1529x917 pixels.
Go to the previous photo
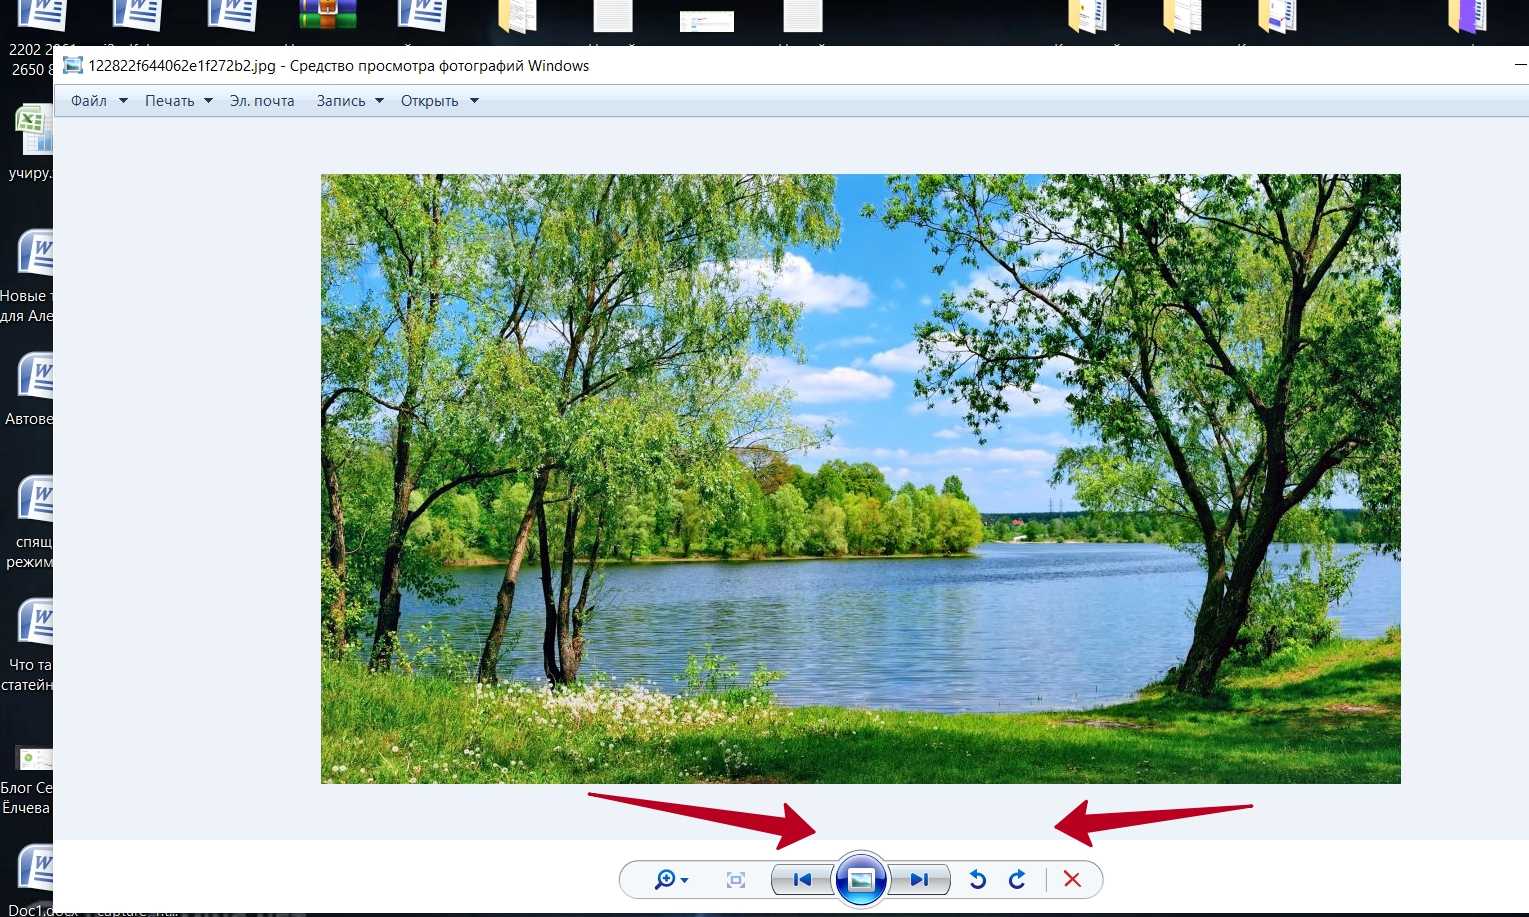coord(802,880)
